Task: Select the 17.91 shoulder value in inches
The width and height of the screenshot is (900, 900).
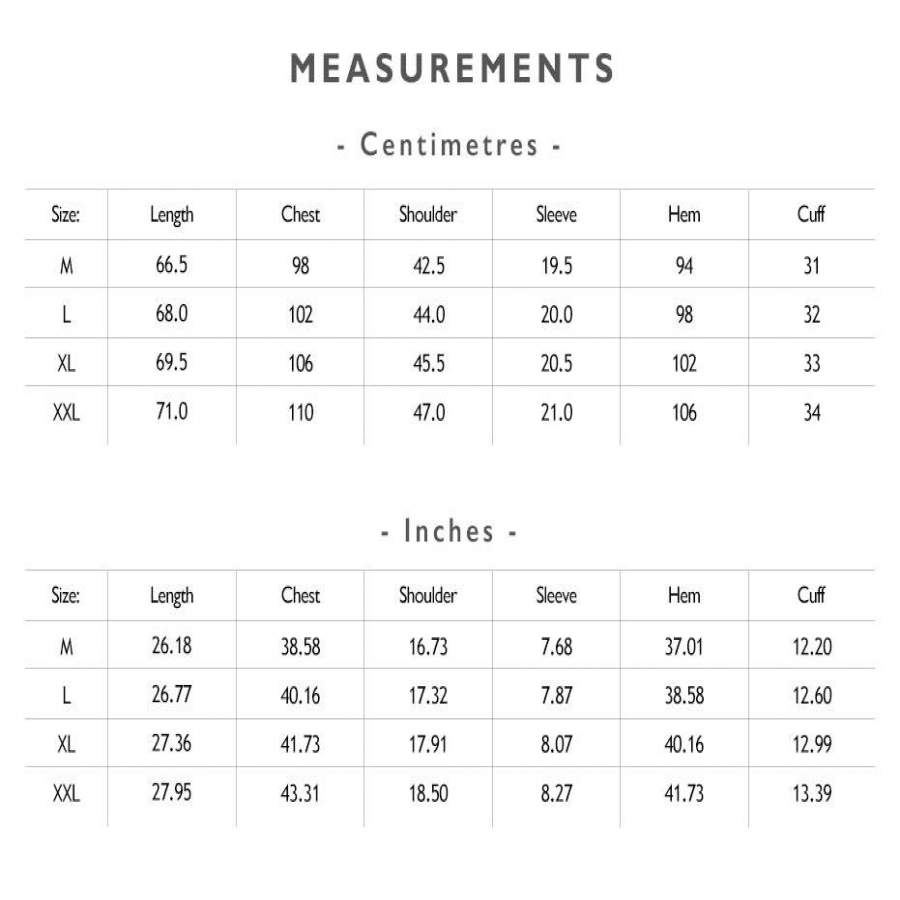Action: click(x=428, y=744)
